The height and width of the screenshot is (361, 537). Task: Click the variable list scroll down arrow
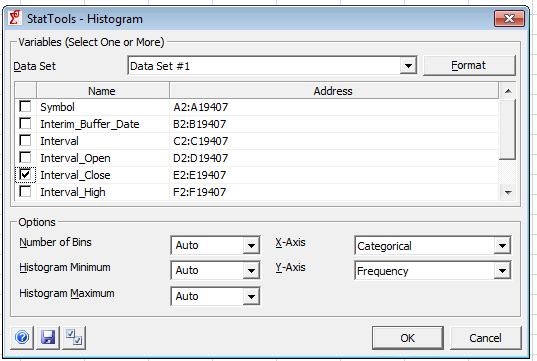click(x=508, y=192)
